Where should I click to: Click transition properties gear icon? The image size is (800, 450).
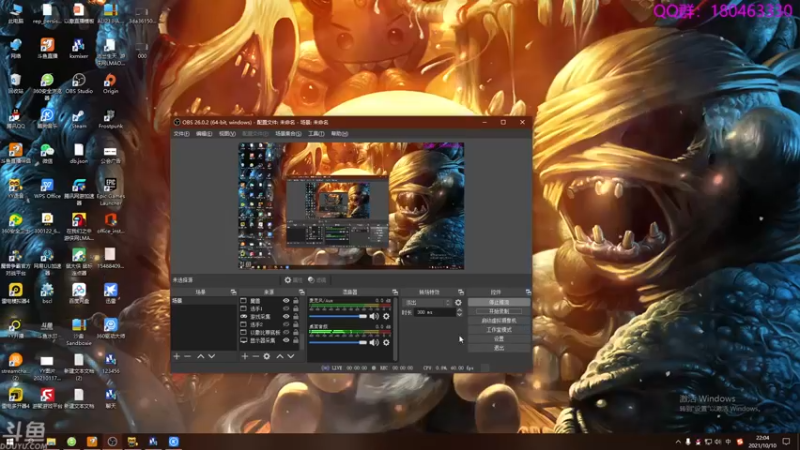point(458,302)
